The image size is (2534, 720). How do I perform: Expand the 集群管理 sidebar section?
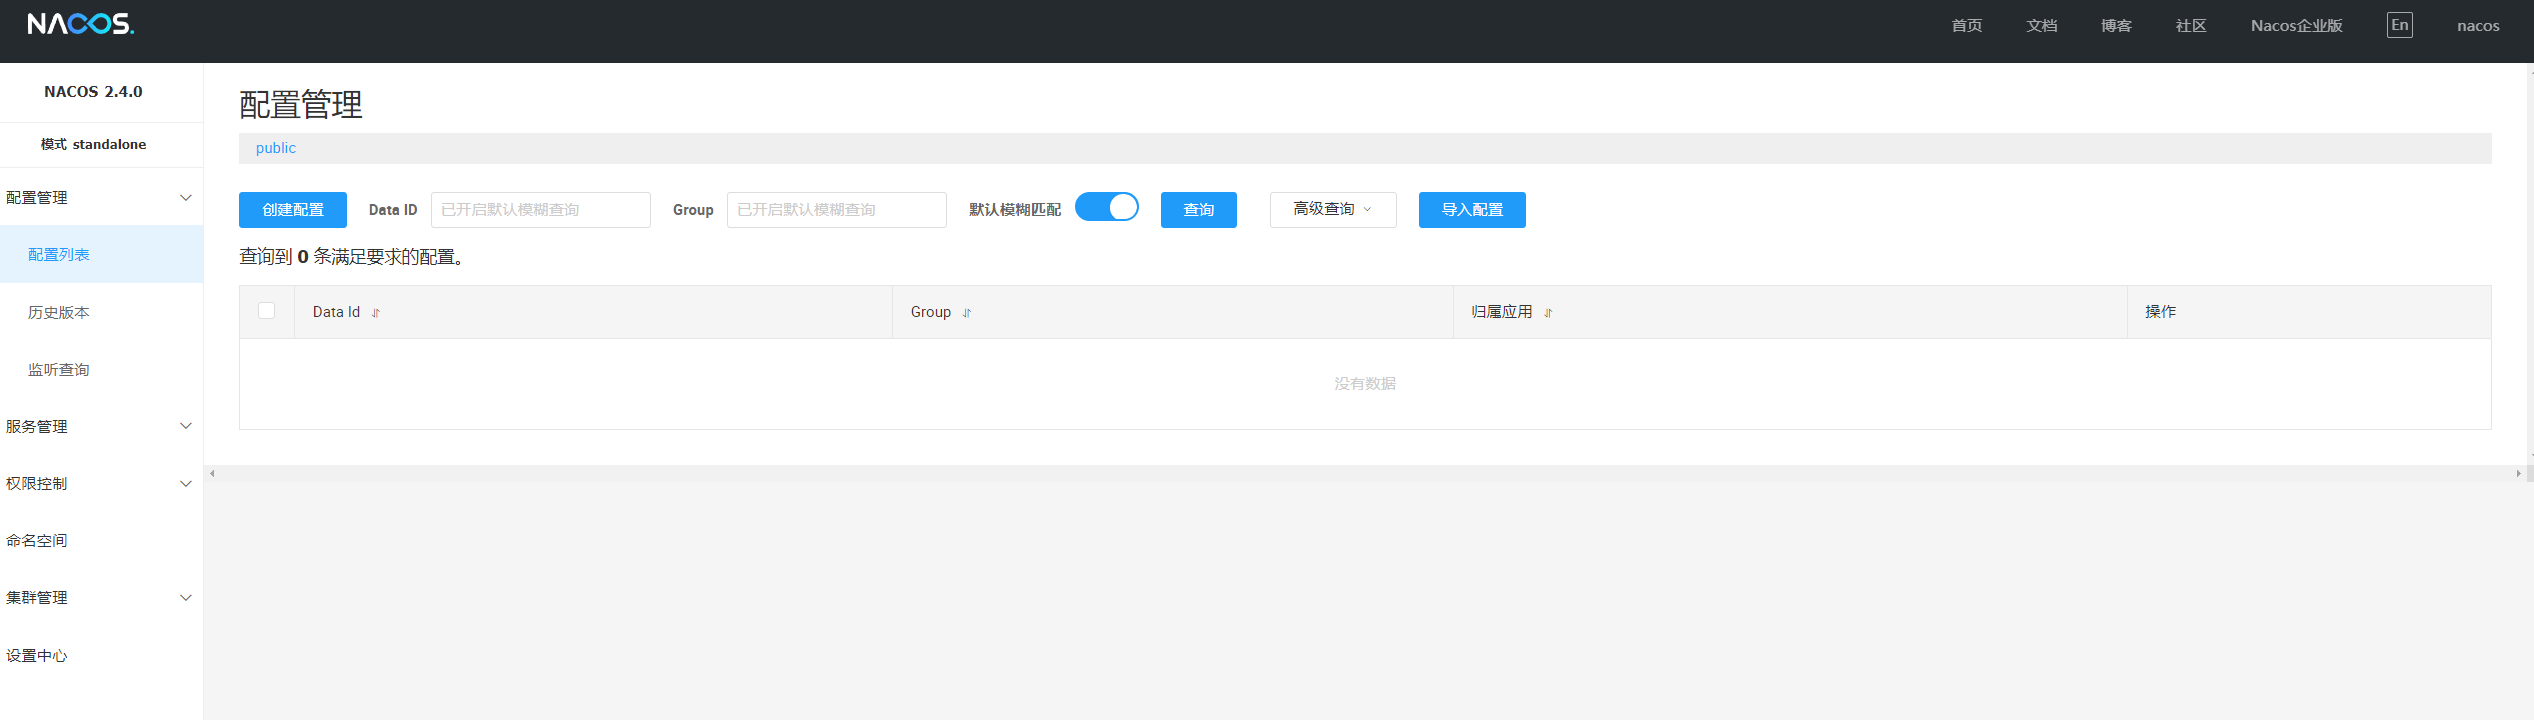(101, 597)
